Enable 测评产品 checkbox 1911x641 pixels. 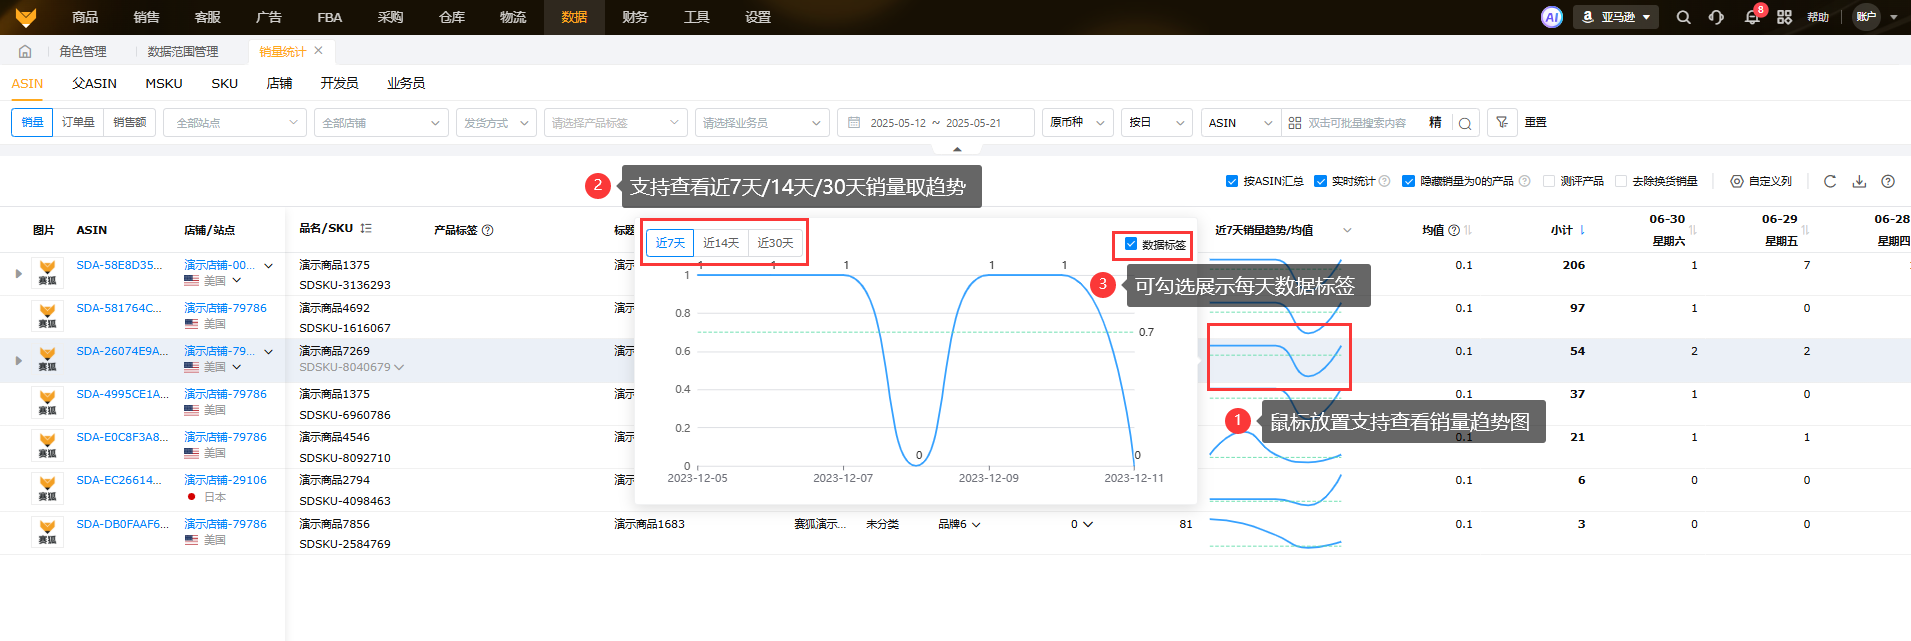1549,181
